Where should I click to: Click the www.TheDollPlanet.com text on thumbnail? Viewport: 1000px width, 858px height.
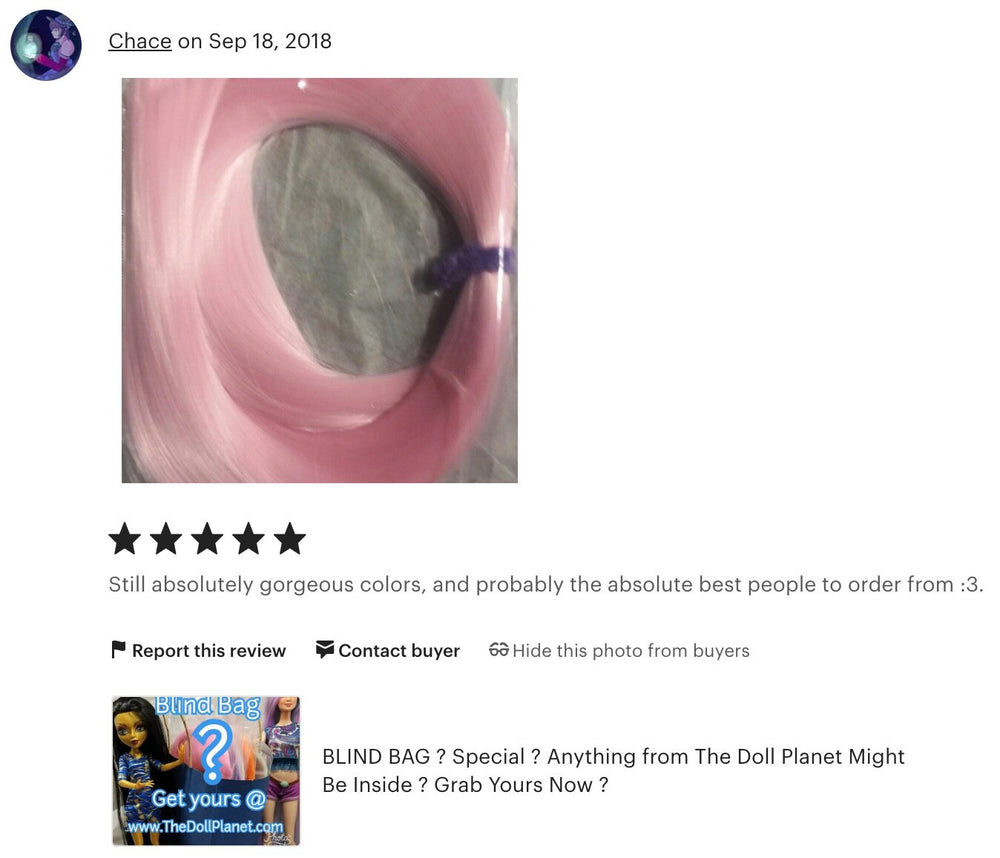tap(204, 826)
